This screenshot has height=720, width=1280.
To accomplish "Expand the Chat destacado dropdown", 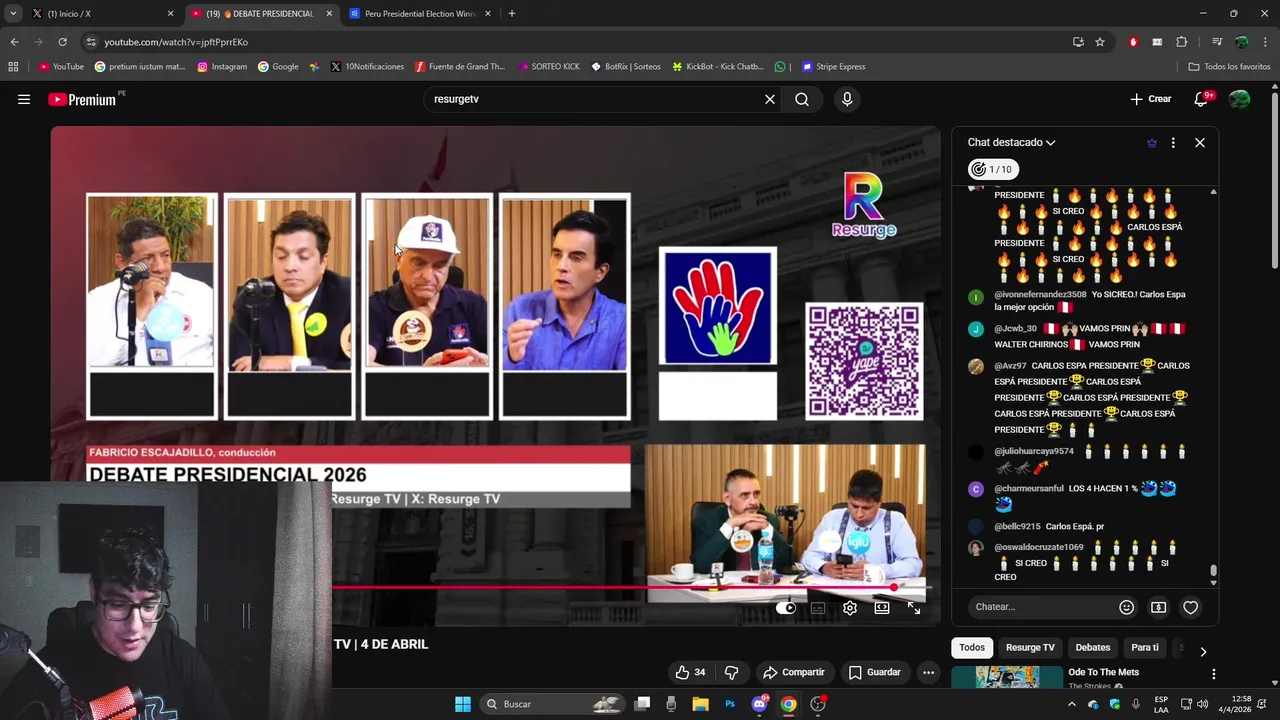I will [x=1011, y=143].
